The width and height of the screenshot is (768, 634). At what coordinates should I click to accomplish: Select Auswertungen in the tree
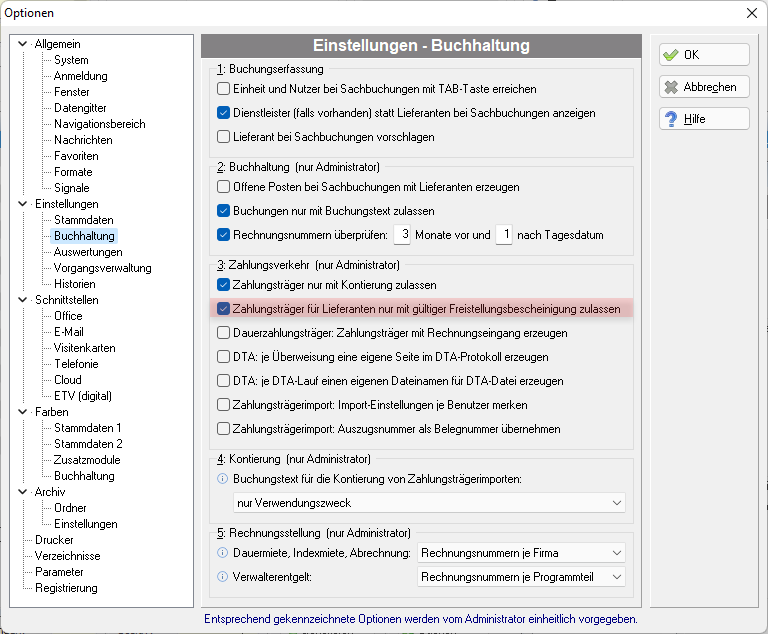88,252
